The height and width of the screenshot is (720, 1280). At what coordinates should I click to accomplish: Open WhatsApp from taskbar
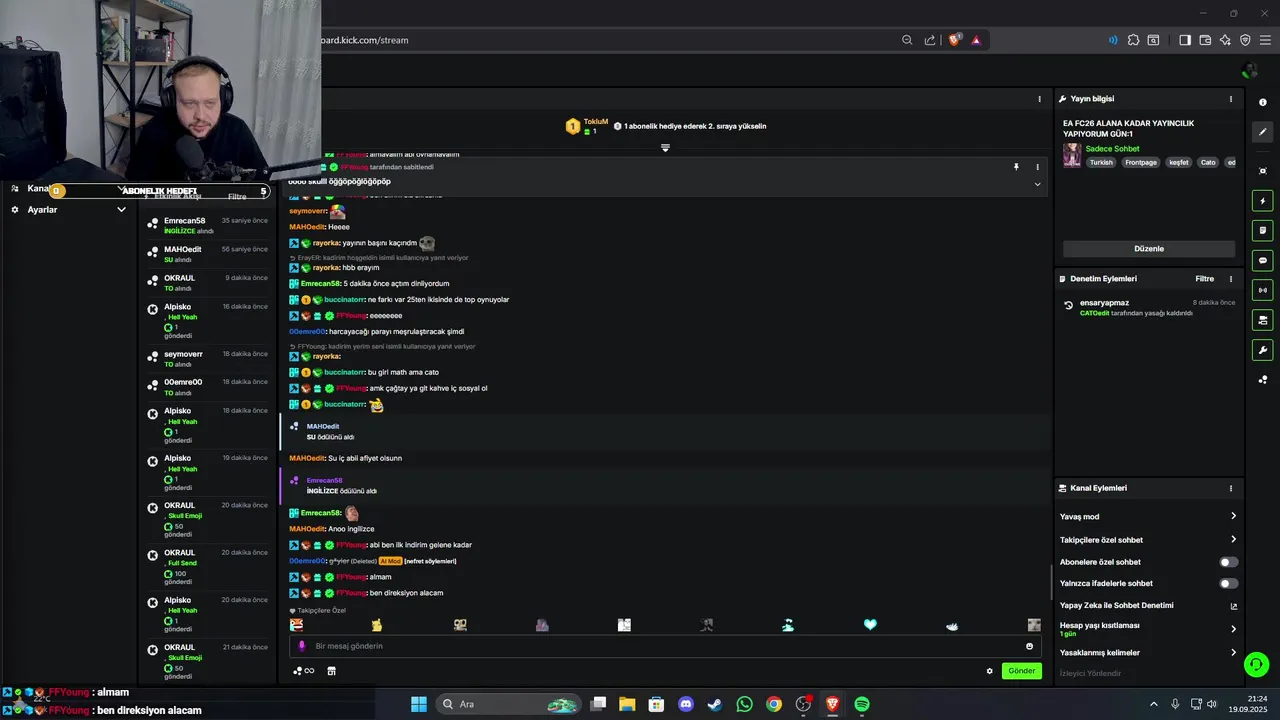click(744, 704)
